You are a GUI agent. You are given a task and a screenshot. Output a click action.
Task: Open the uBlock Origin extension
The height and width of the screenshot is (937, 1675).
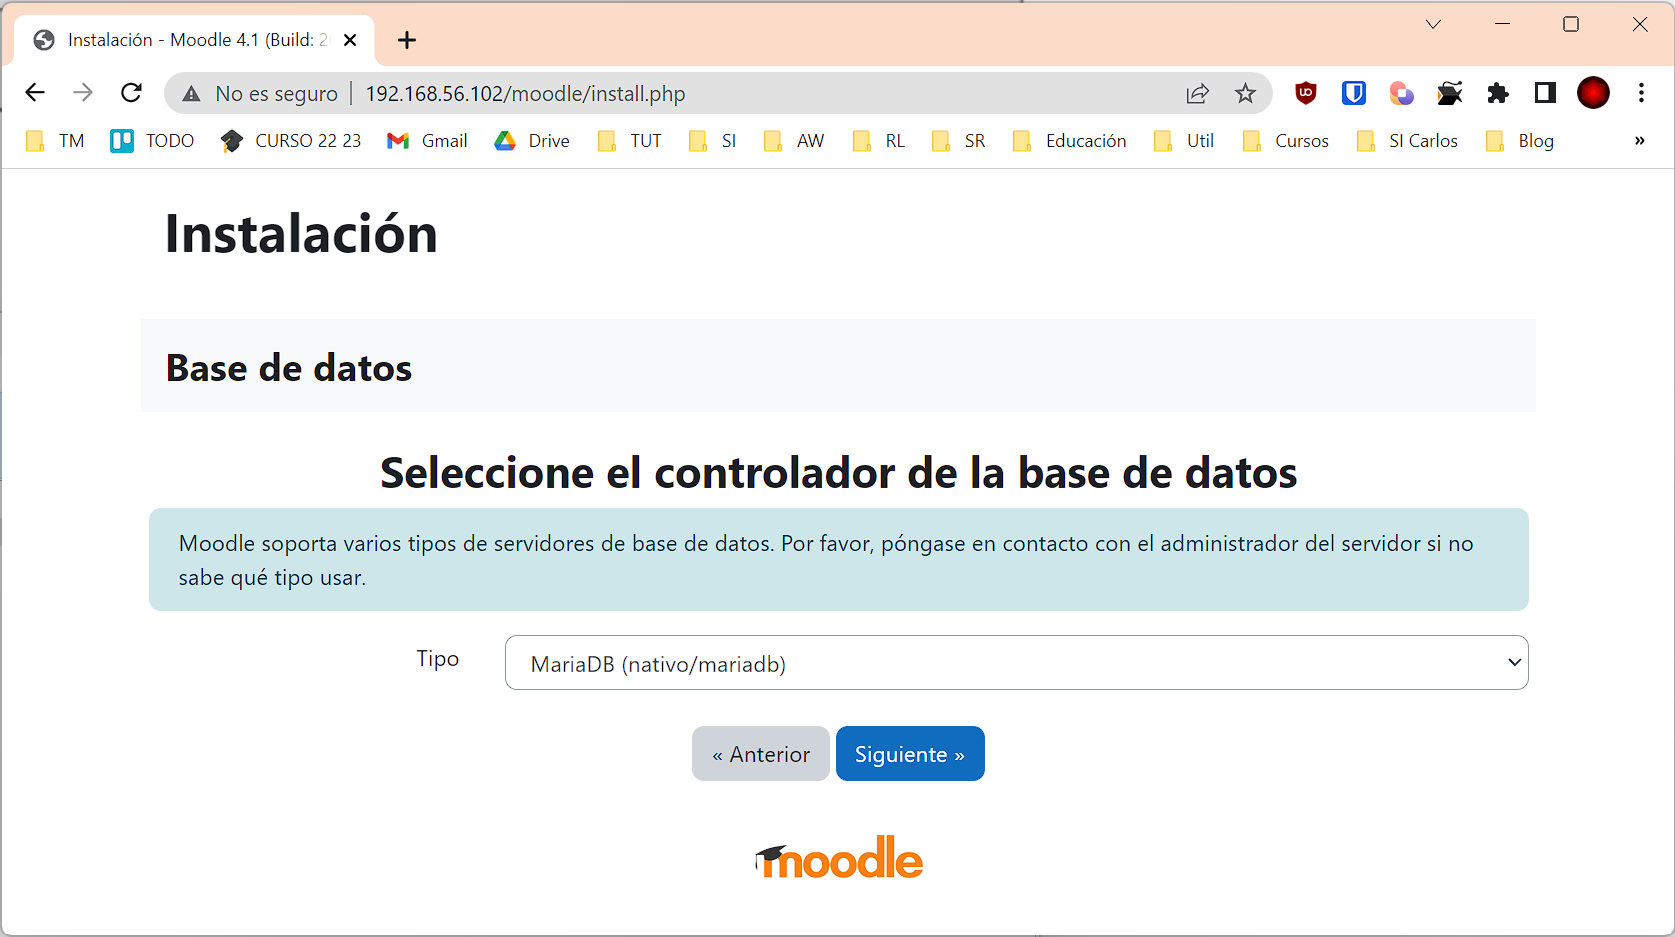(x=1305, y=93)
